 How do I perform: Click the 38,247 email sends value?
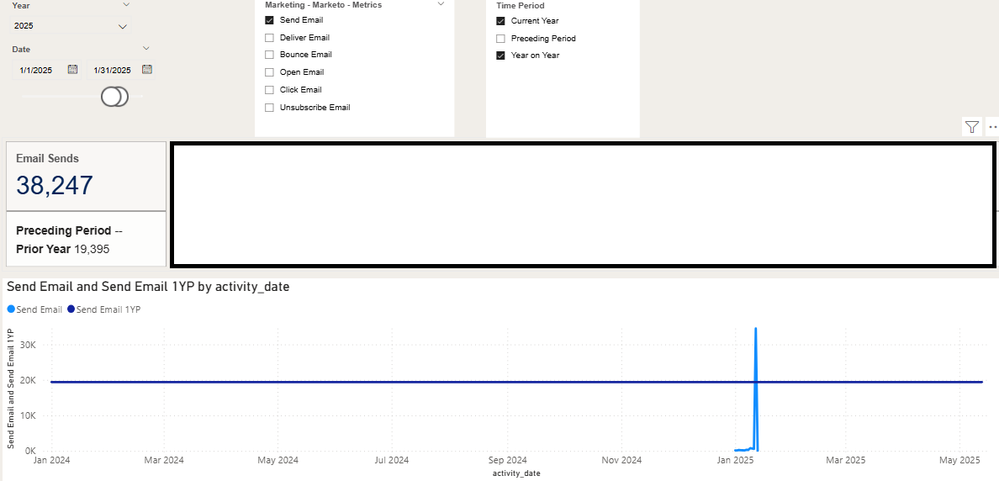click(55, 185)
